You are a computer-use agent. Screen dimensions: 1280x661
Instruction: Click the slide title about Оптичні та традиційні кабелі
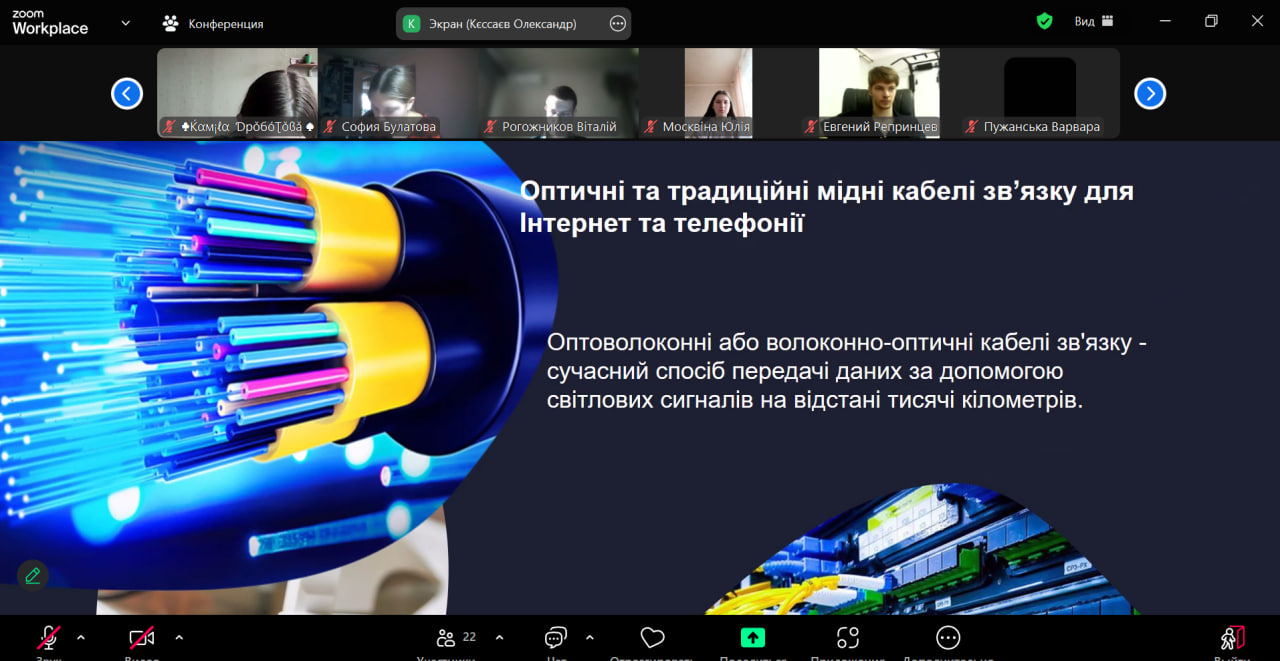click(826, 206)
